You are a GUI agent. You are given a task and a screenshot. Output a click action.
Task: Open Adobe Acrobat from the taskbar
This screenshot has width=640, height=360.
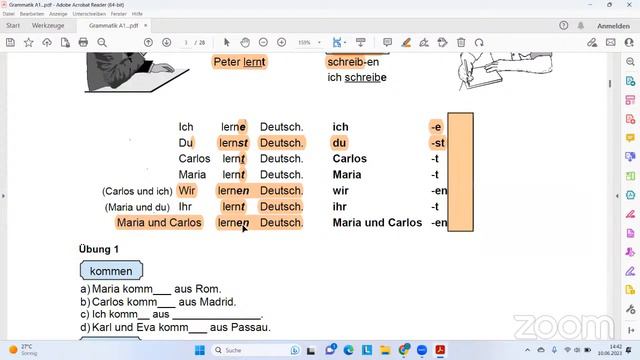440,350
